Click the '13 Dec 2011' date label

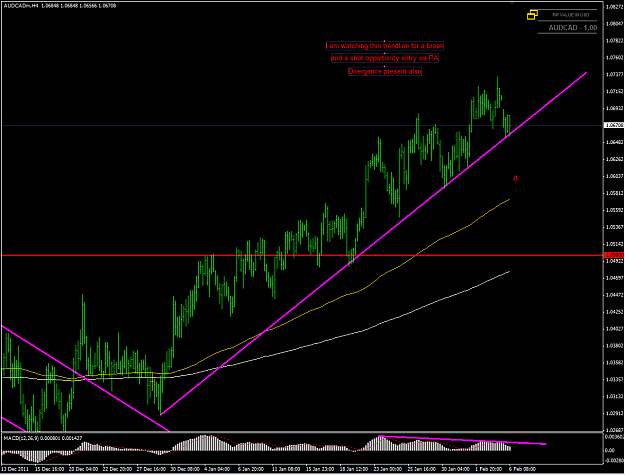[15, 469]
